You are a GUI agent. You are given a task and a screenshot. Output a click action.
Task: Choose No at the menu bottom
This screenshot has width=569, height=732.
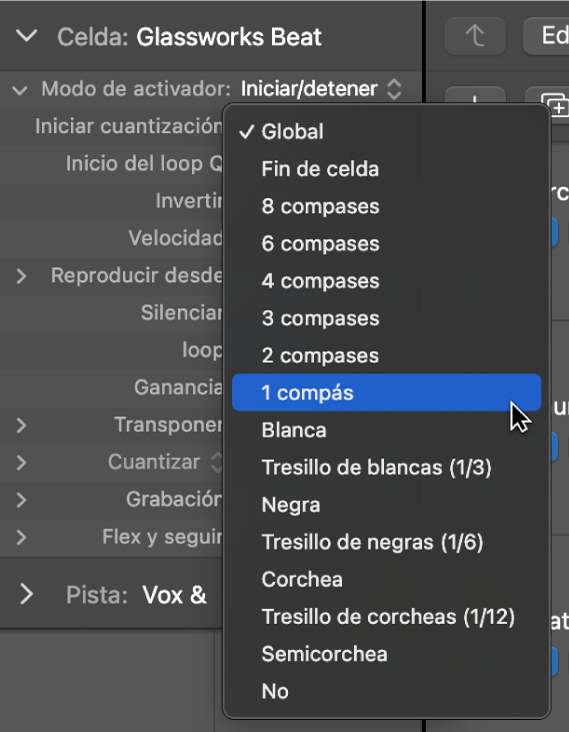(x=386, y=691)
